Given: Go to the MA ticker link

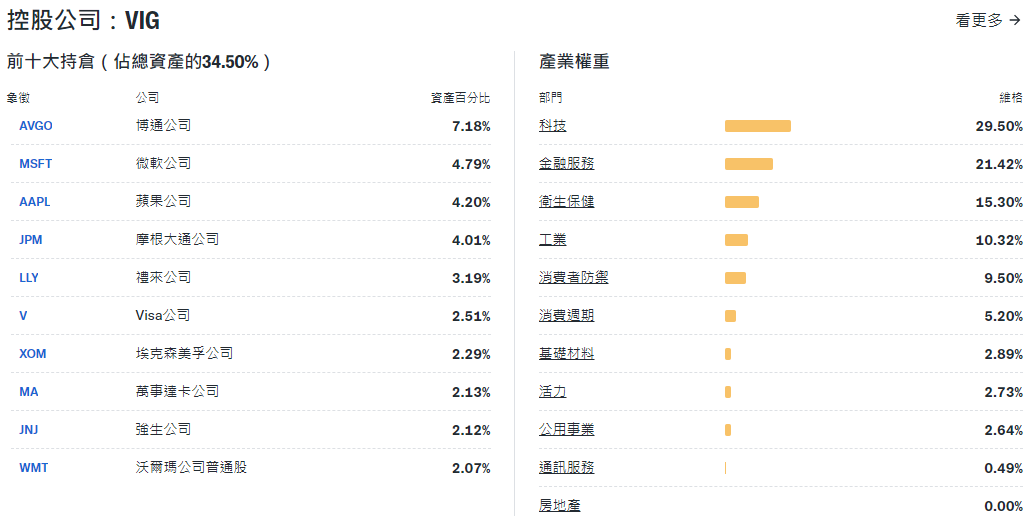Looking at the screenshot, I should (29, 392).
